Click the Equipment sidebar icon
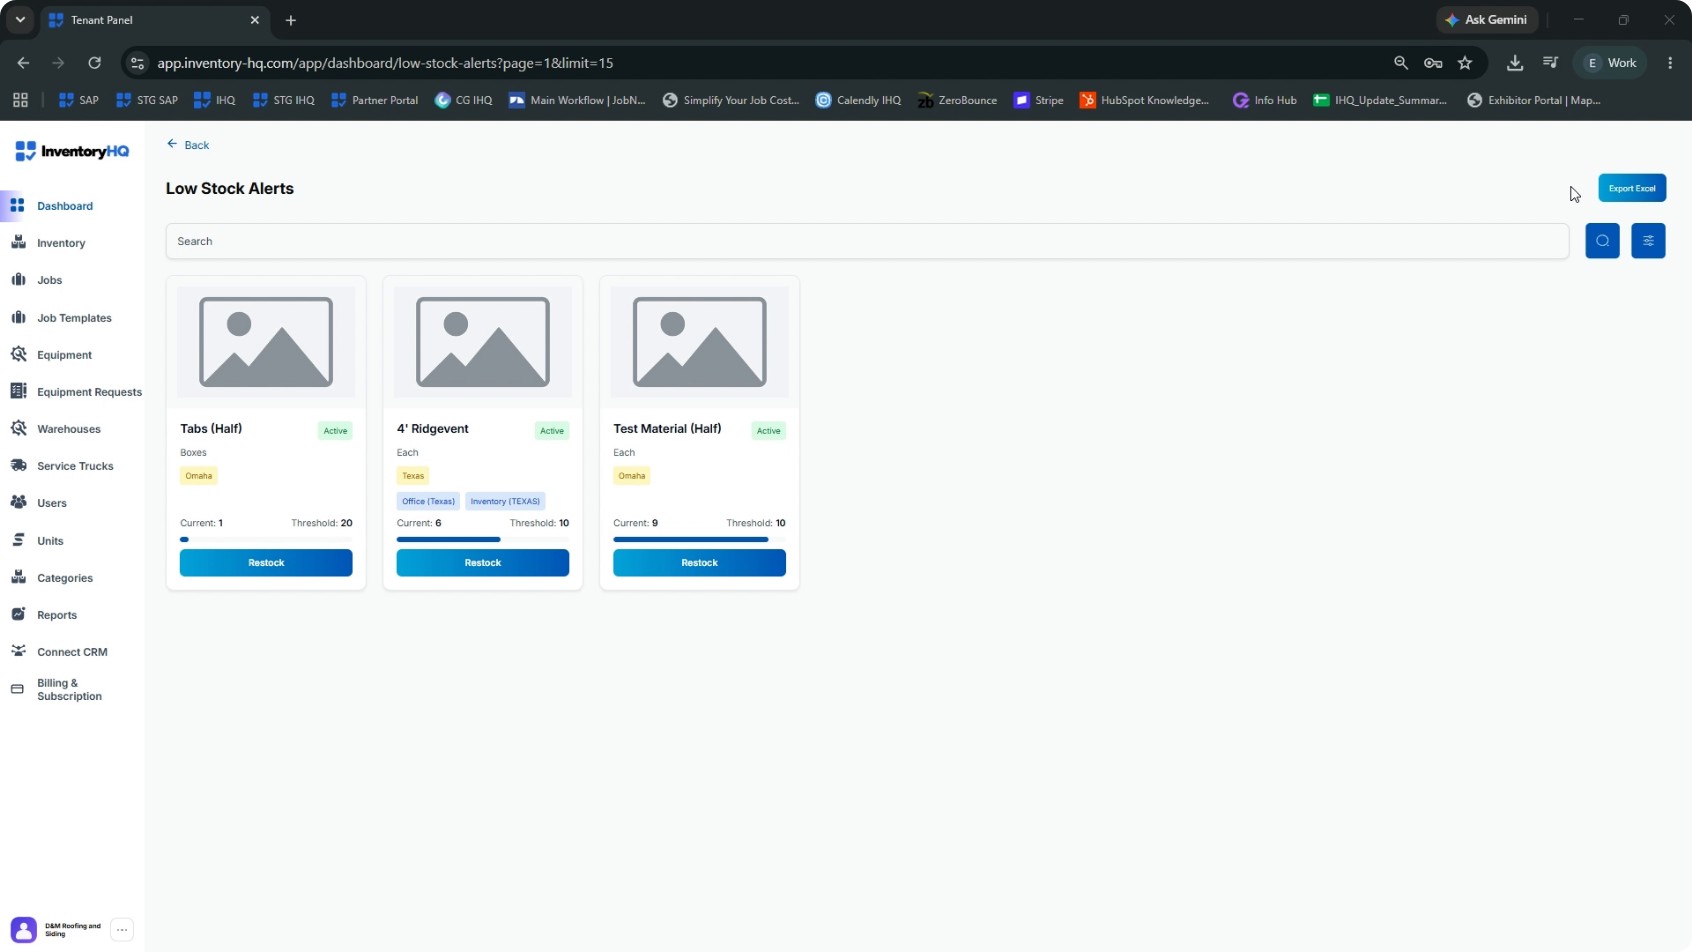 coord(18,354)
